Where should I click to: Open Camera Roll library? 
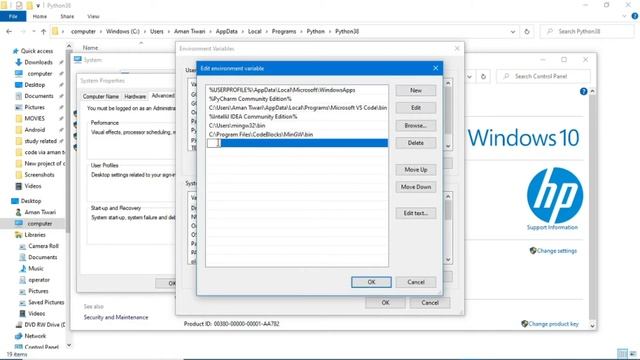tap(43, 246)
